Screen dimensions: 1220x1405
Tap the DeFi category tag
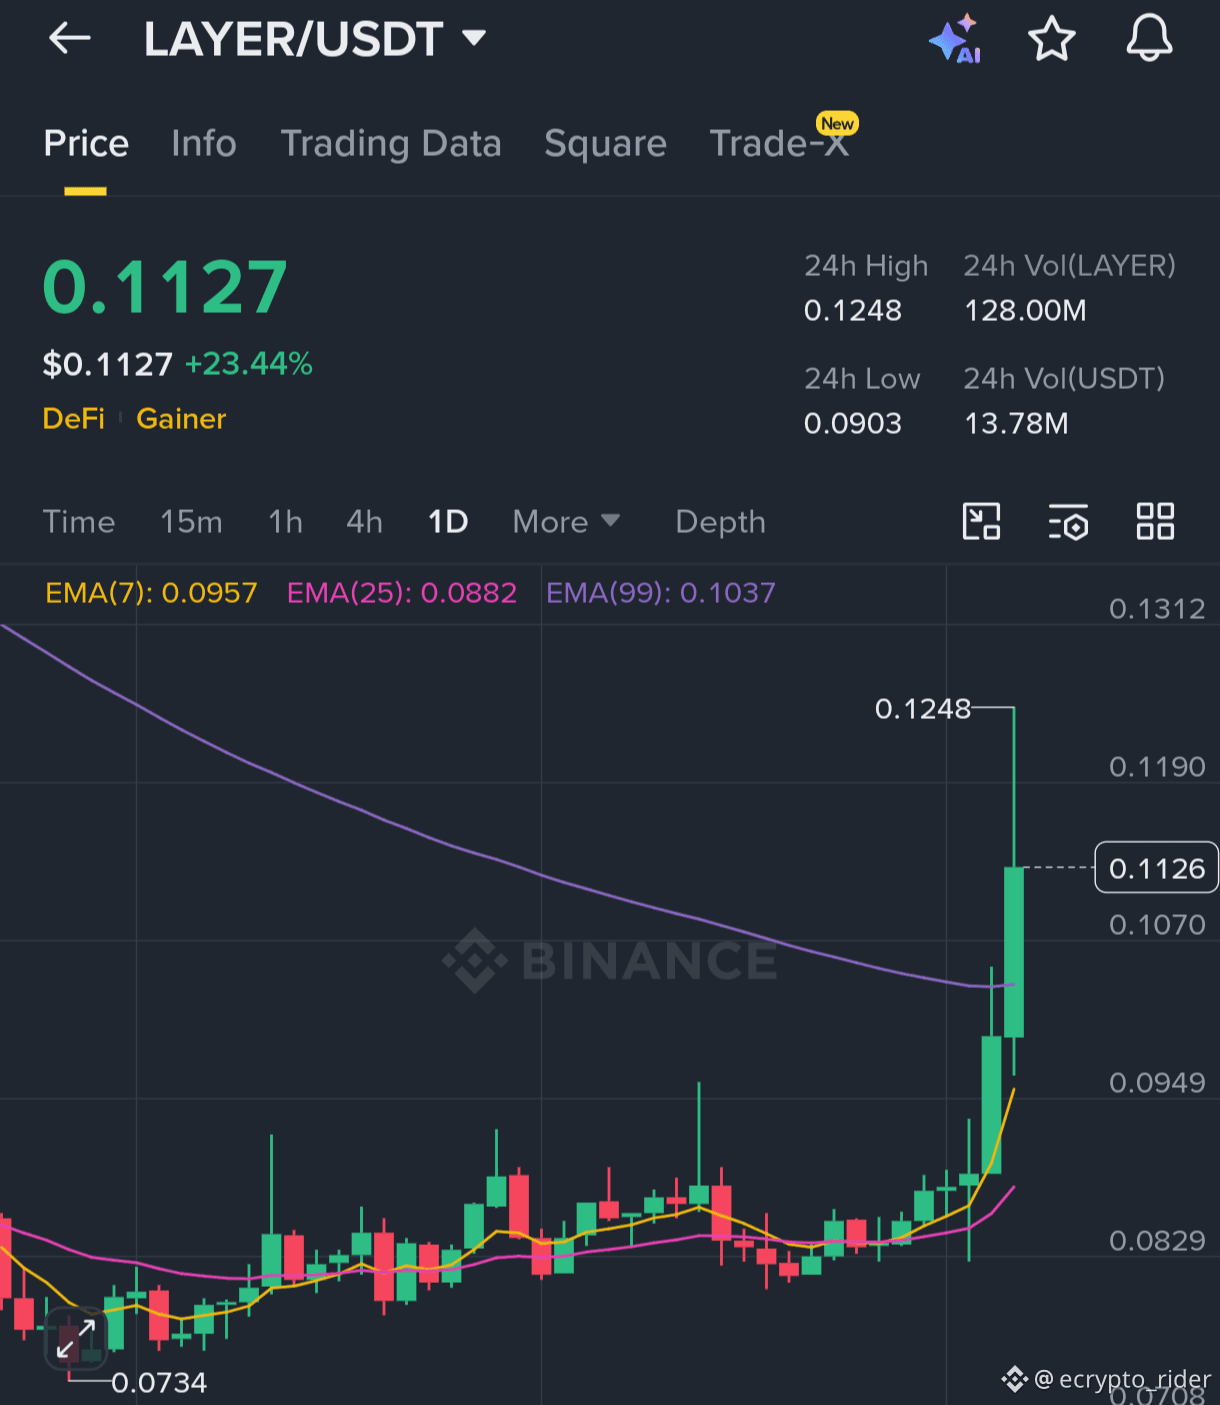74,418
